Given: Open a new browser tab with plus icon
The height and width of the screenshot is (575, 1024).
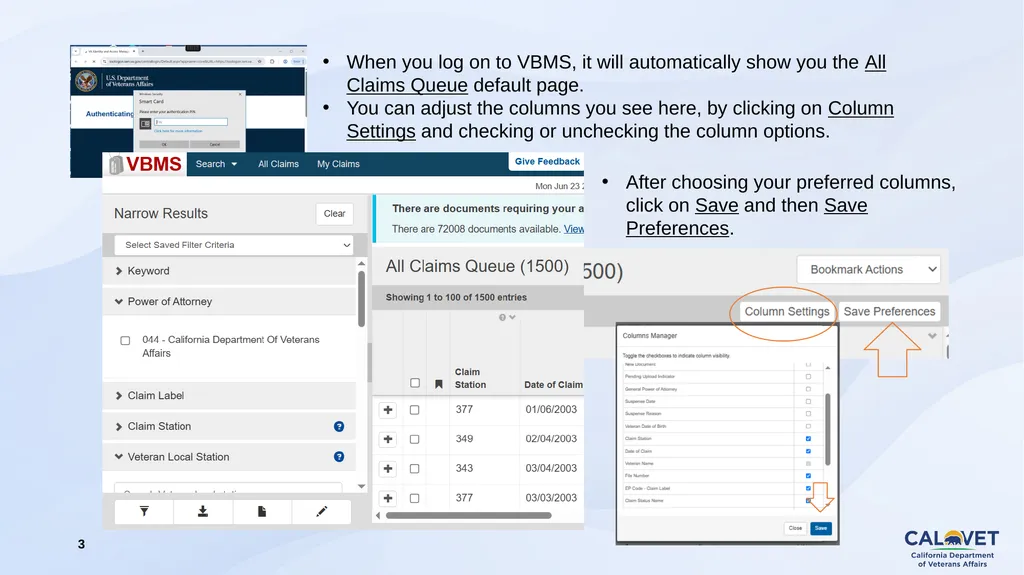Looking at the screenshot, I should coord(142,51).
